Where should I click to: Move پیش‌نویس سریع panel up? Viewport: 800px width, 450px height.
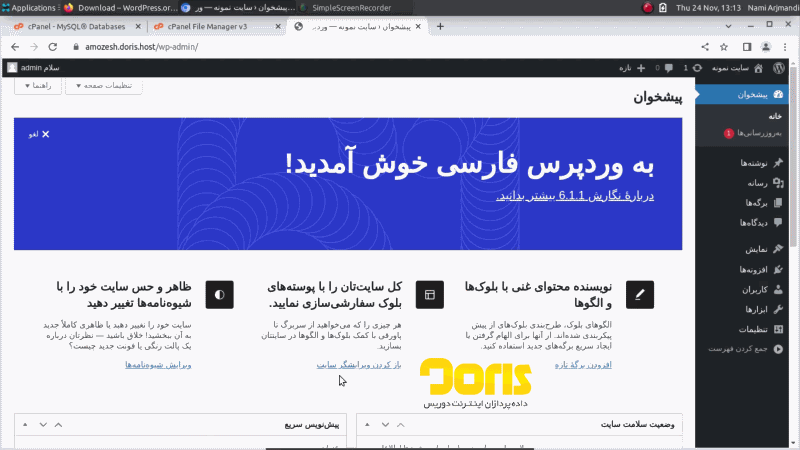pos(59,424)
